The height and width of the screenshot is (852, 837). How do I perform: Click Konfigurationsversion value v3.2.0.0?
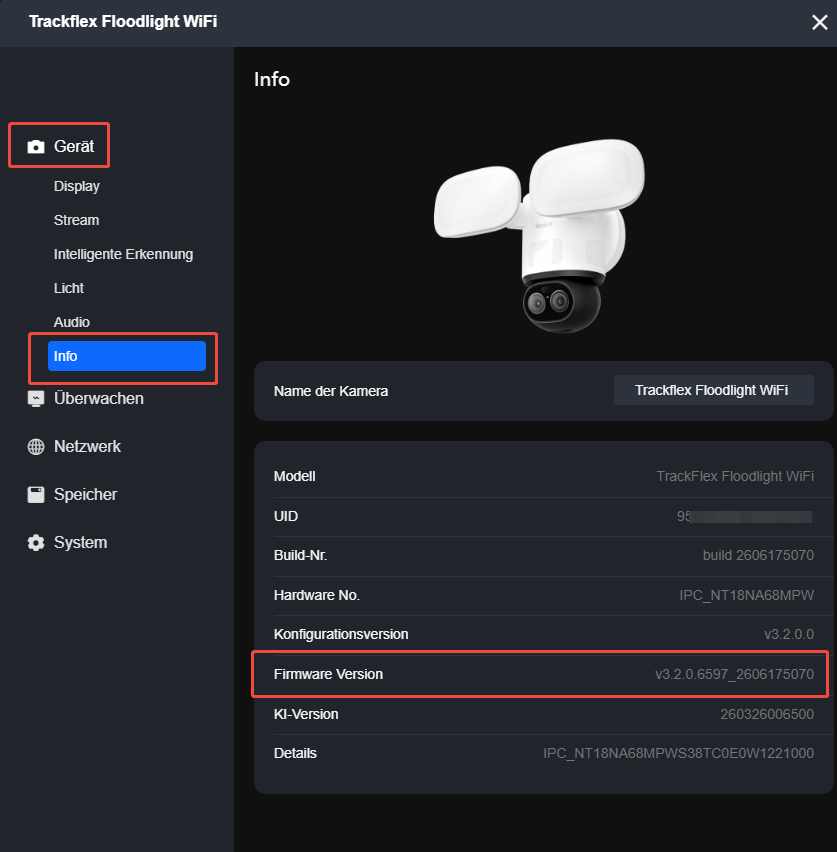[789, 634]
